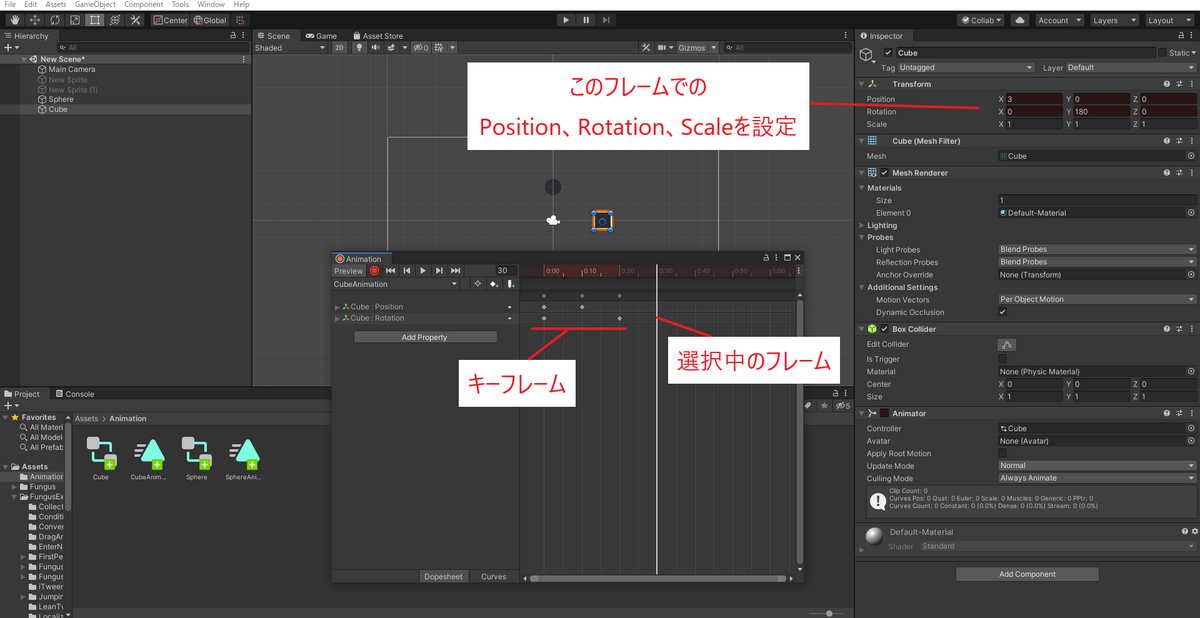Go to next animation keyframe
Screen dimensions: 1200x618
(x=439, y=271)
